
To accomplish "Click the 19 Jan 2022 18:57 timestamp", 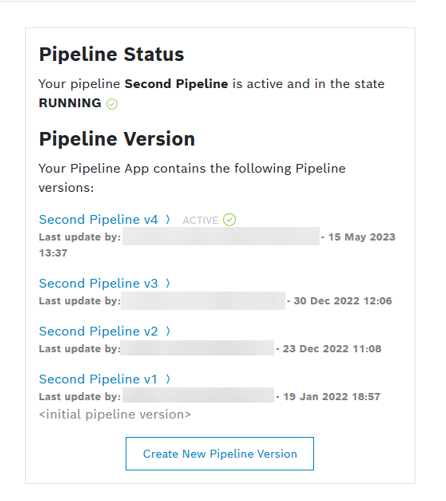I will (332, 397).
